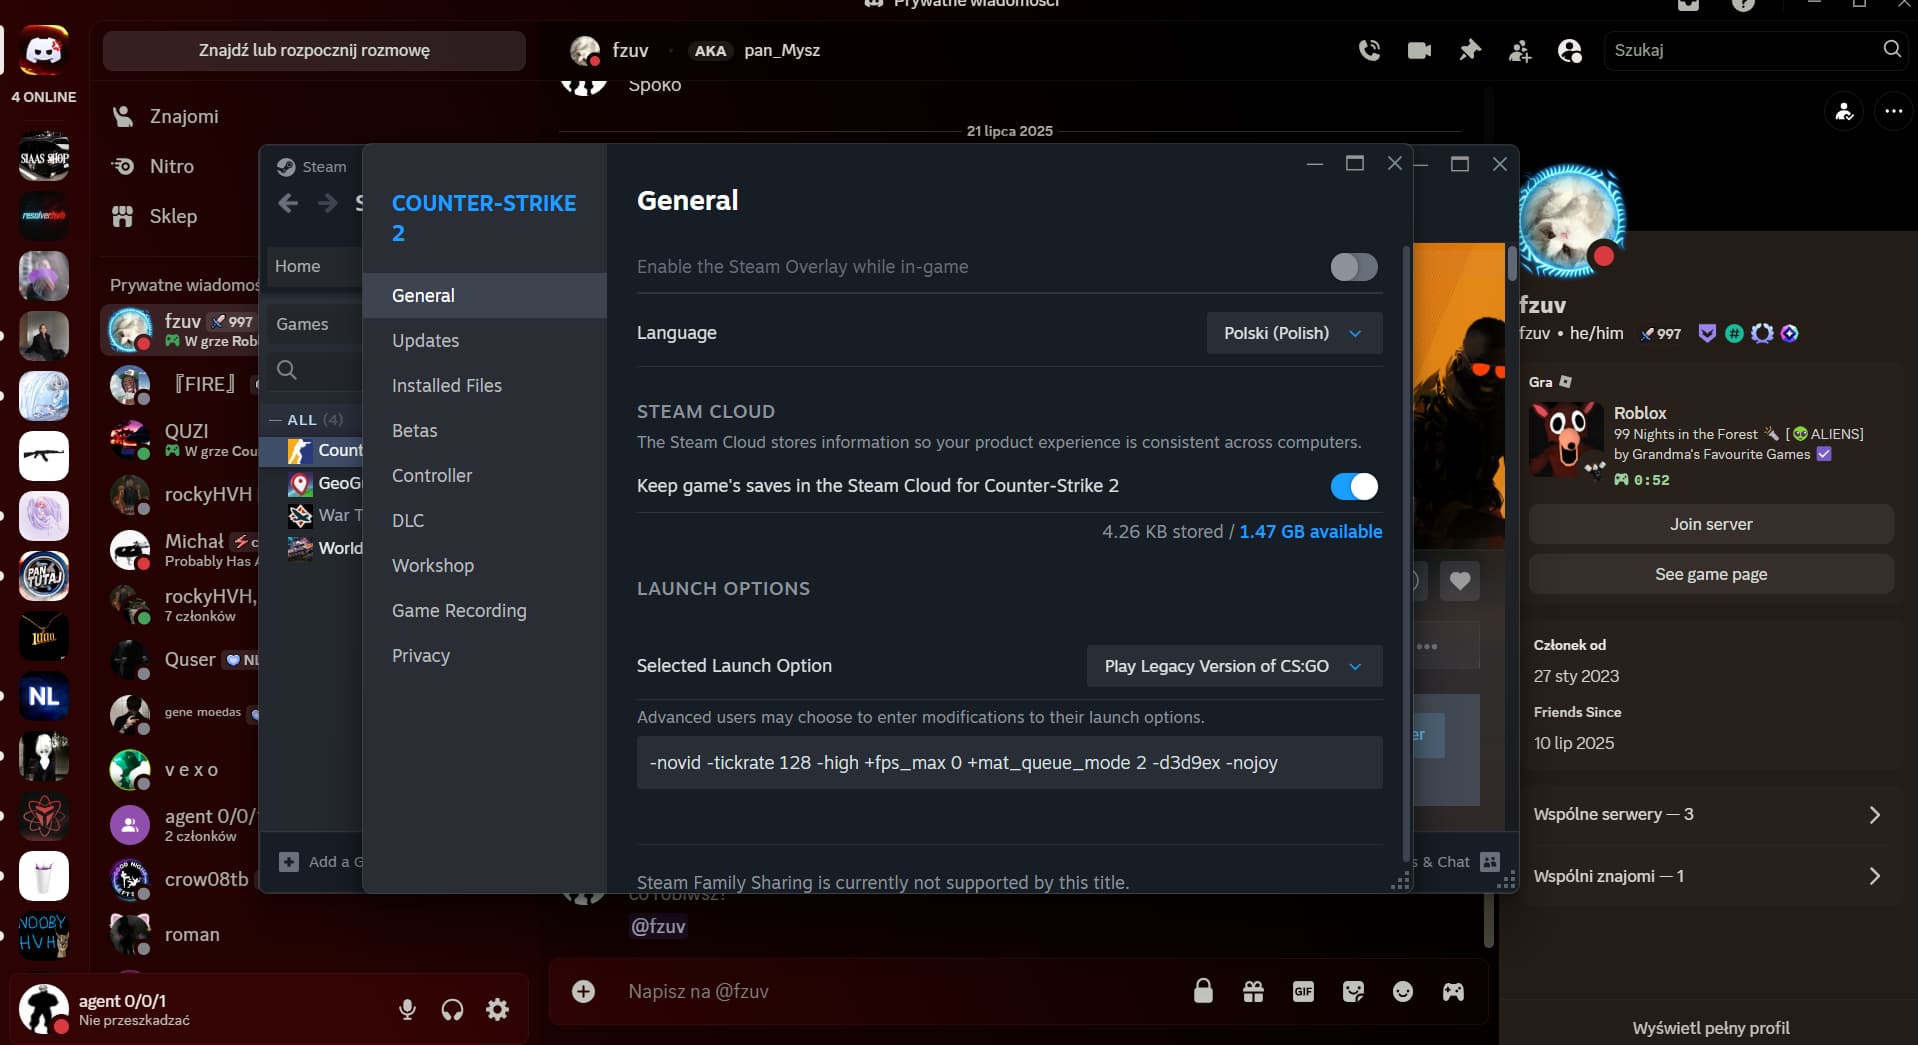The width and height of the screenshot is (1918, 1045).
Task: Open the Controller tab
Action: [484, 476]
